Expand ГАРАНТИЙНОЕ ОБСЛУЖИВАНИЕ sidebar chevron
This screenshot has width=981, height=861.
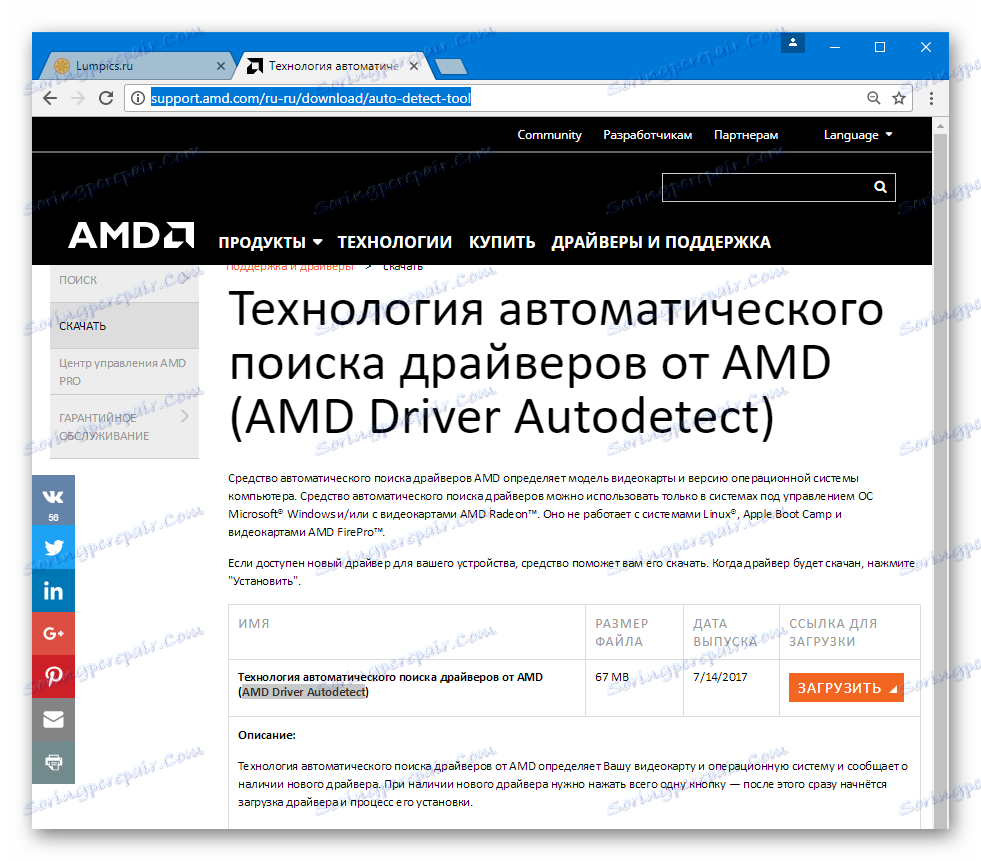pyautogui.click(x=185, y=416)
